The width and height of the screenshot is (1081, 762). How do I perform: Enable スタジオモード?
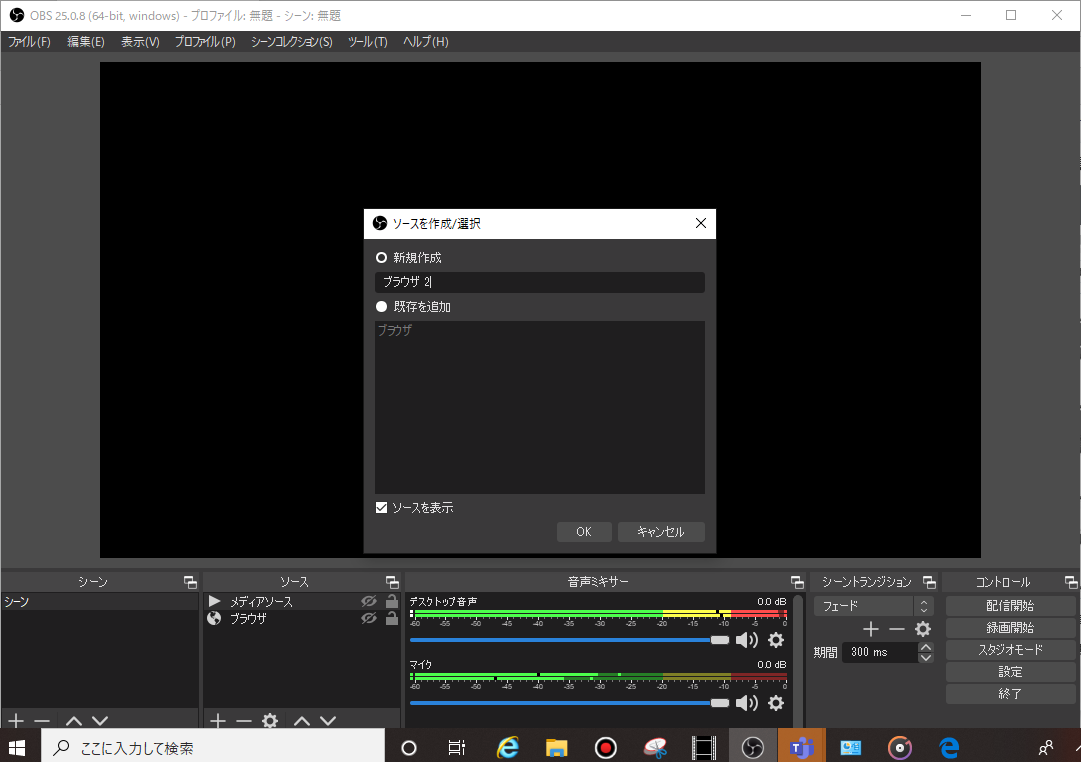1010,650
